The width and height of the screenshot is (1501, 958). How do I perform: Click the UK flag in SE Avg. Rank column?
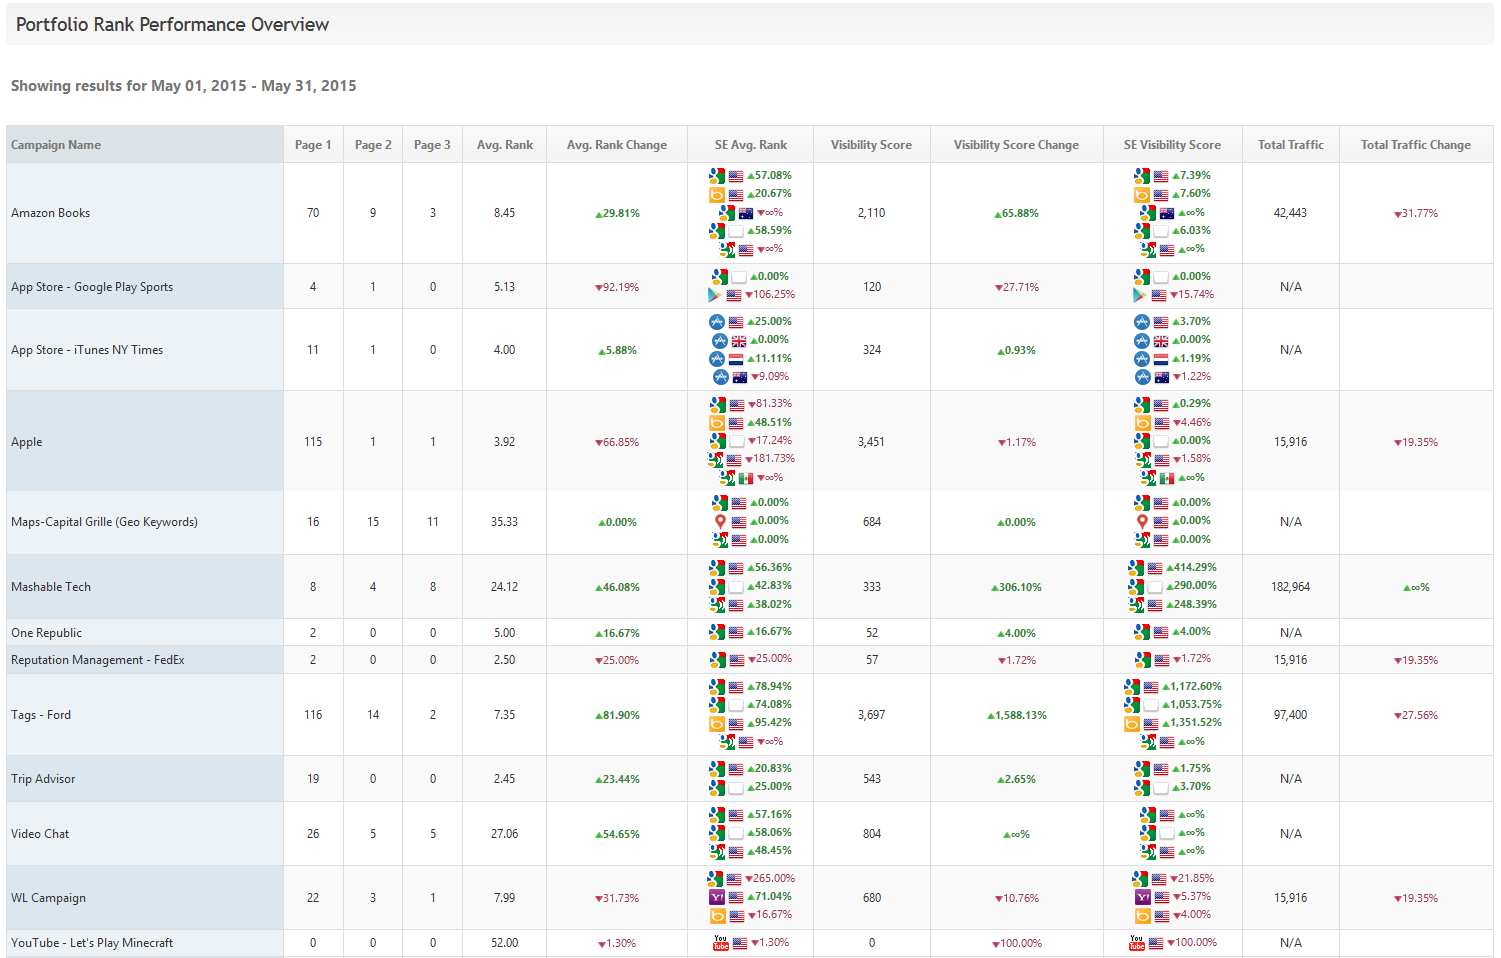738,341
